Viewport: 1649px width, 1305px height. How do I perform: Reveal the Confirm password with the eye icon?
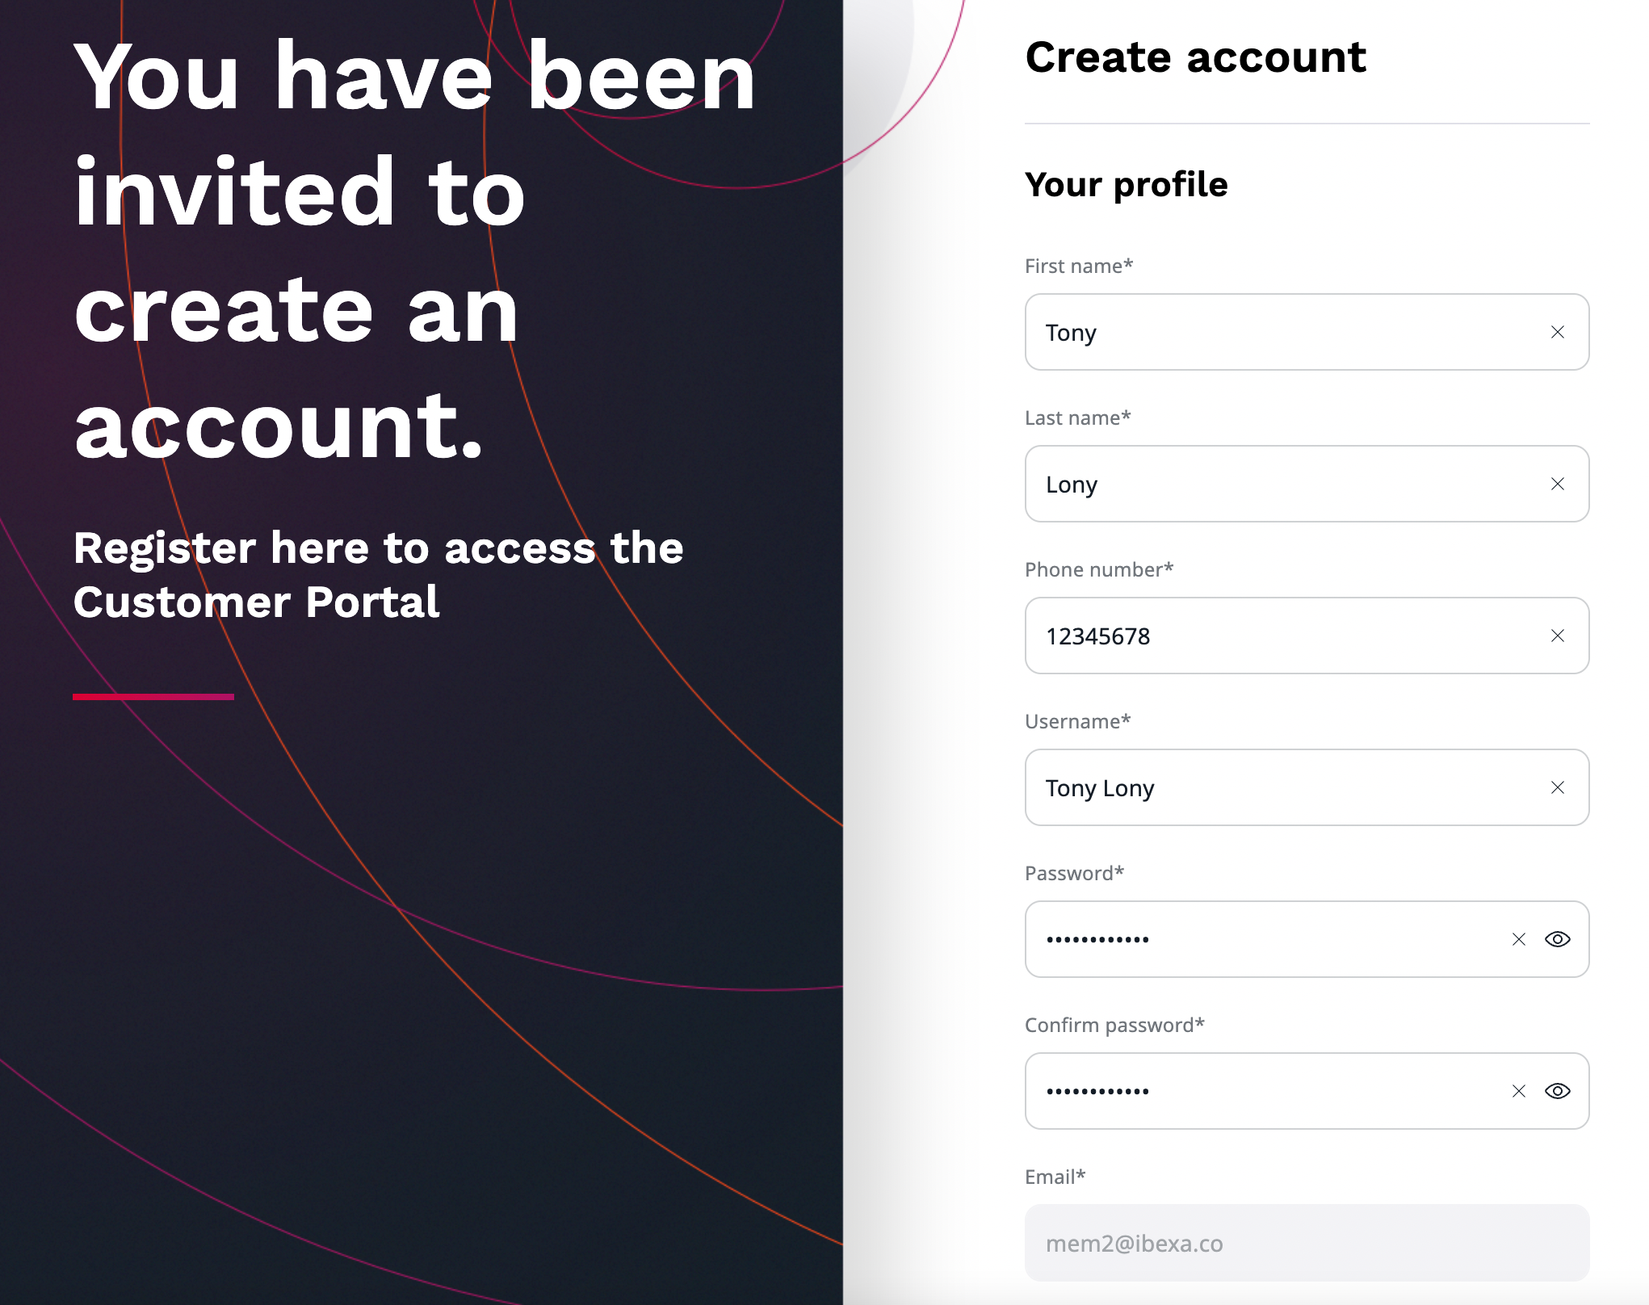tap(1556, 1090)
